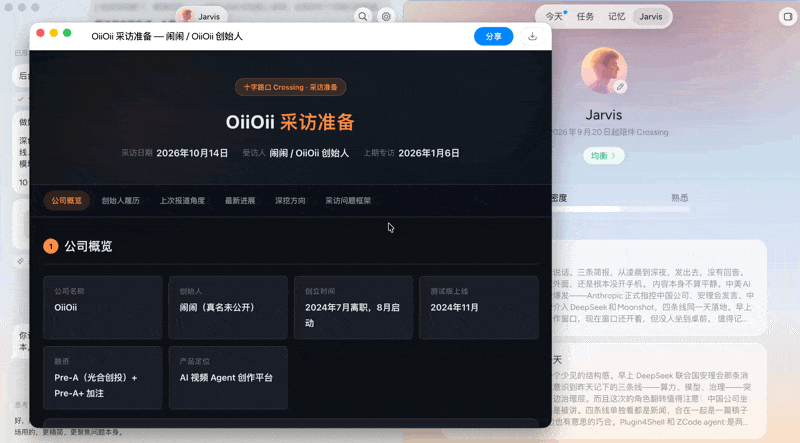Open the 上次报道角度 tab
This screenshot has height=443, width=800.
coord(182,201)
